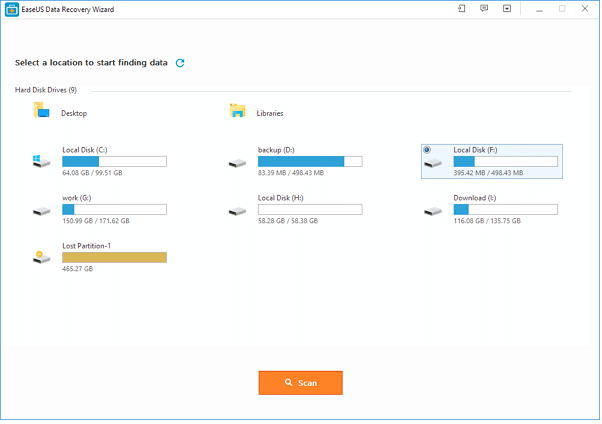The height and width of the screenshot is (424, 602).
Task: Click the '395.42 MB / 498.43 MB' size text
Action: click(x=488, y=173)
